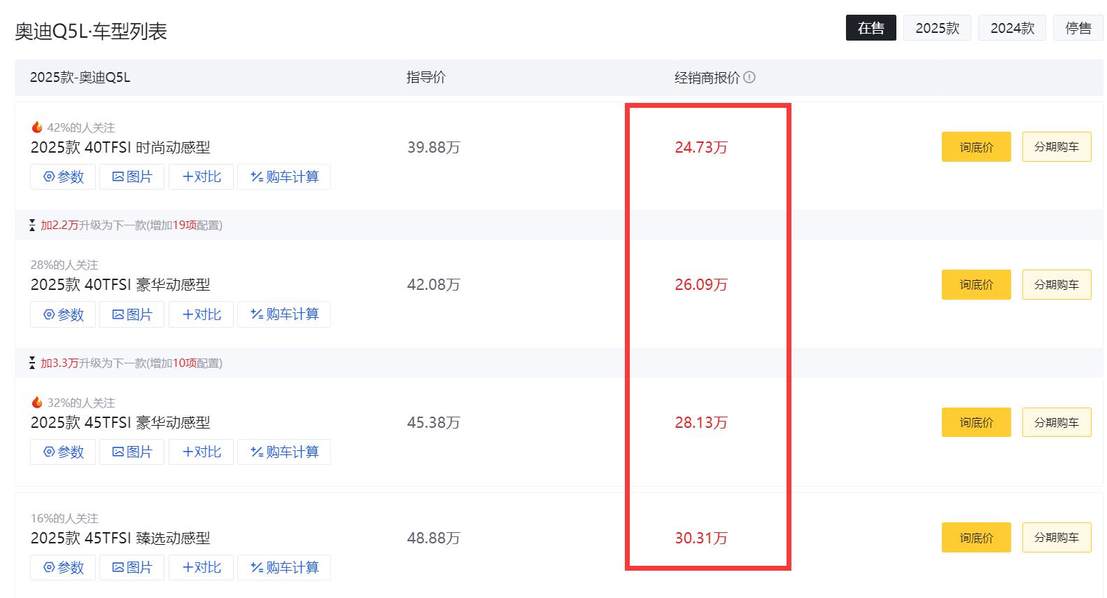1107x598 pixels.
Task: Open 购车计算 for 45TFSI 臻选动感型
Action: (284, 567)
